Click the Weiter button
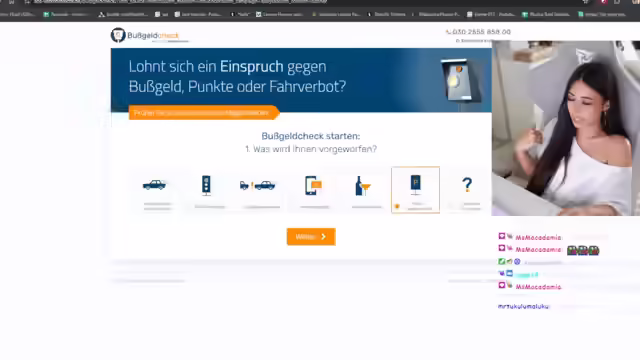The width and height of the screenshot is (640, 360). pos(311,237)
